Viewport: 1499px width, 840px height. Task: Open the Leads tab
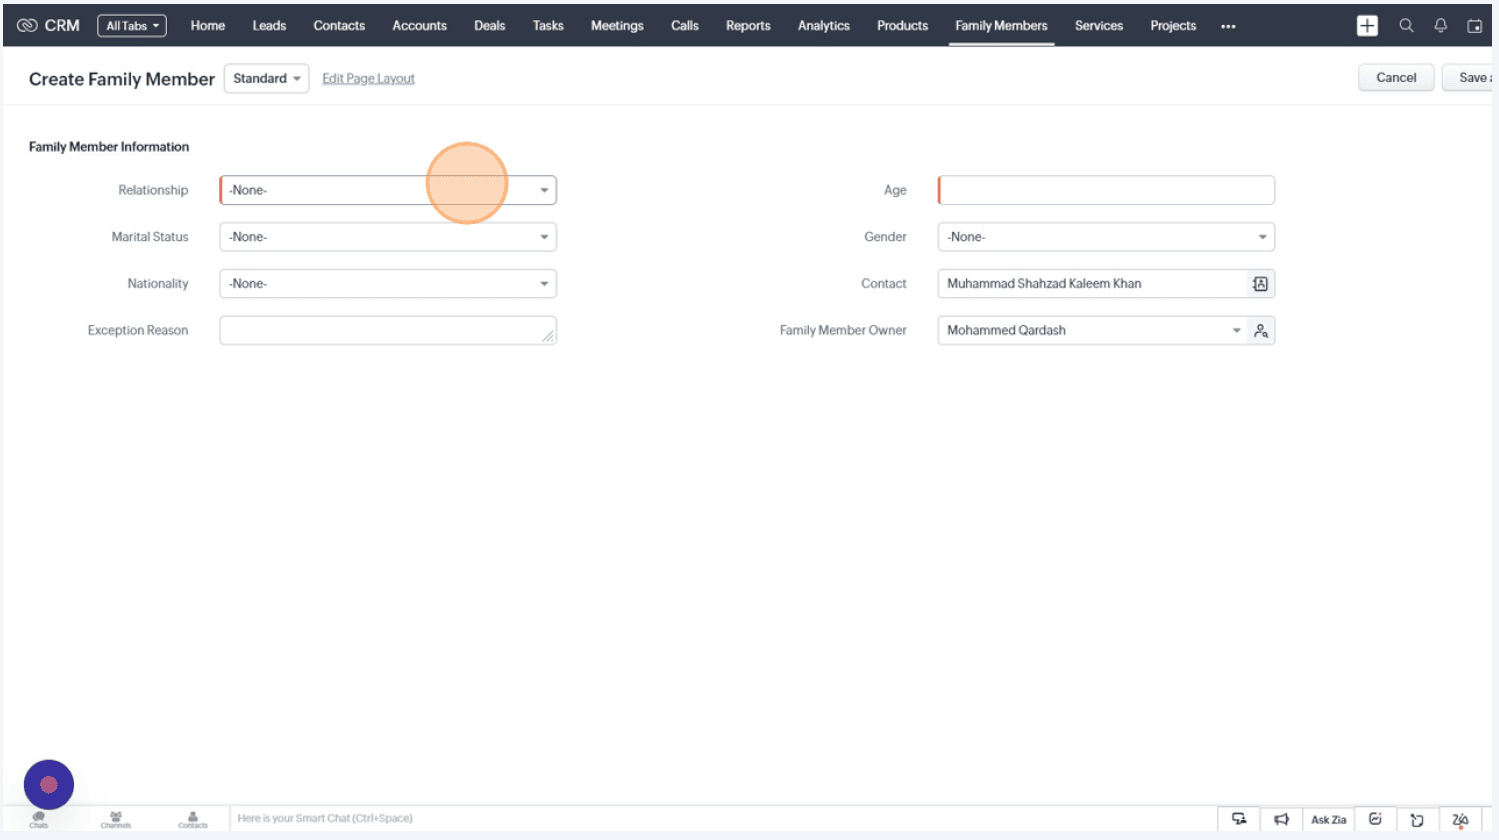(x=269, y=26)
